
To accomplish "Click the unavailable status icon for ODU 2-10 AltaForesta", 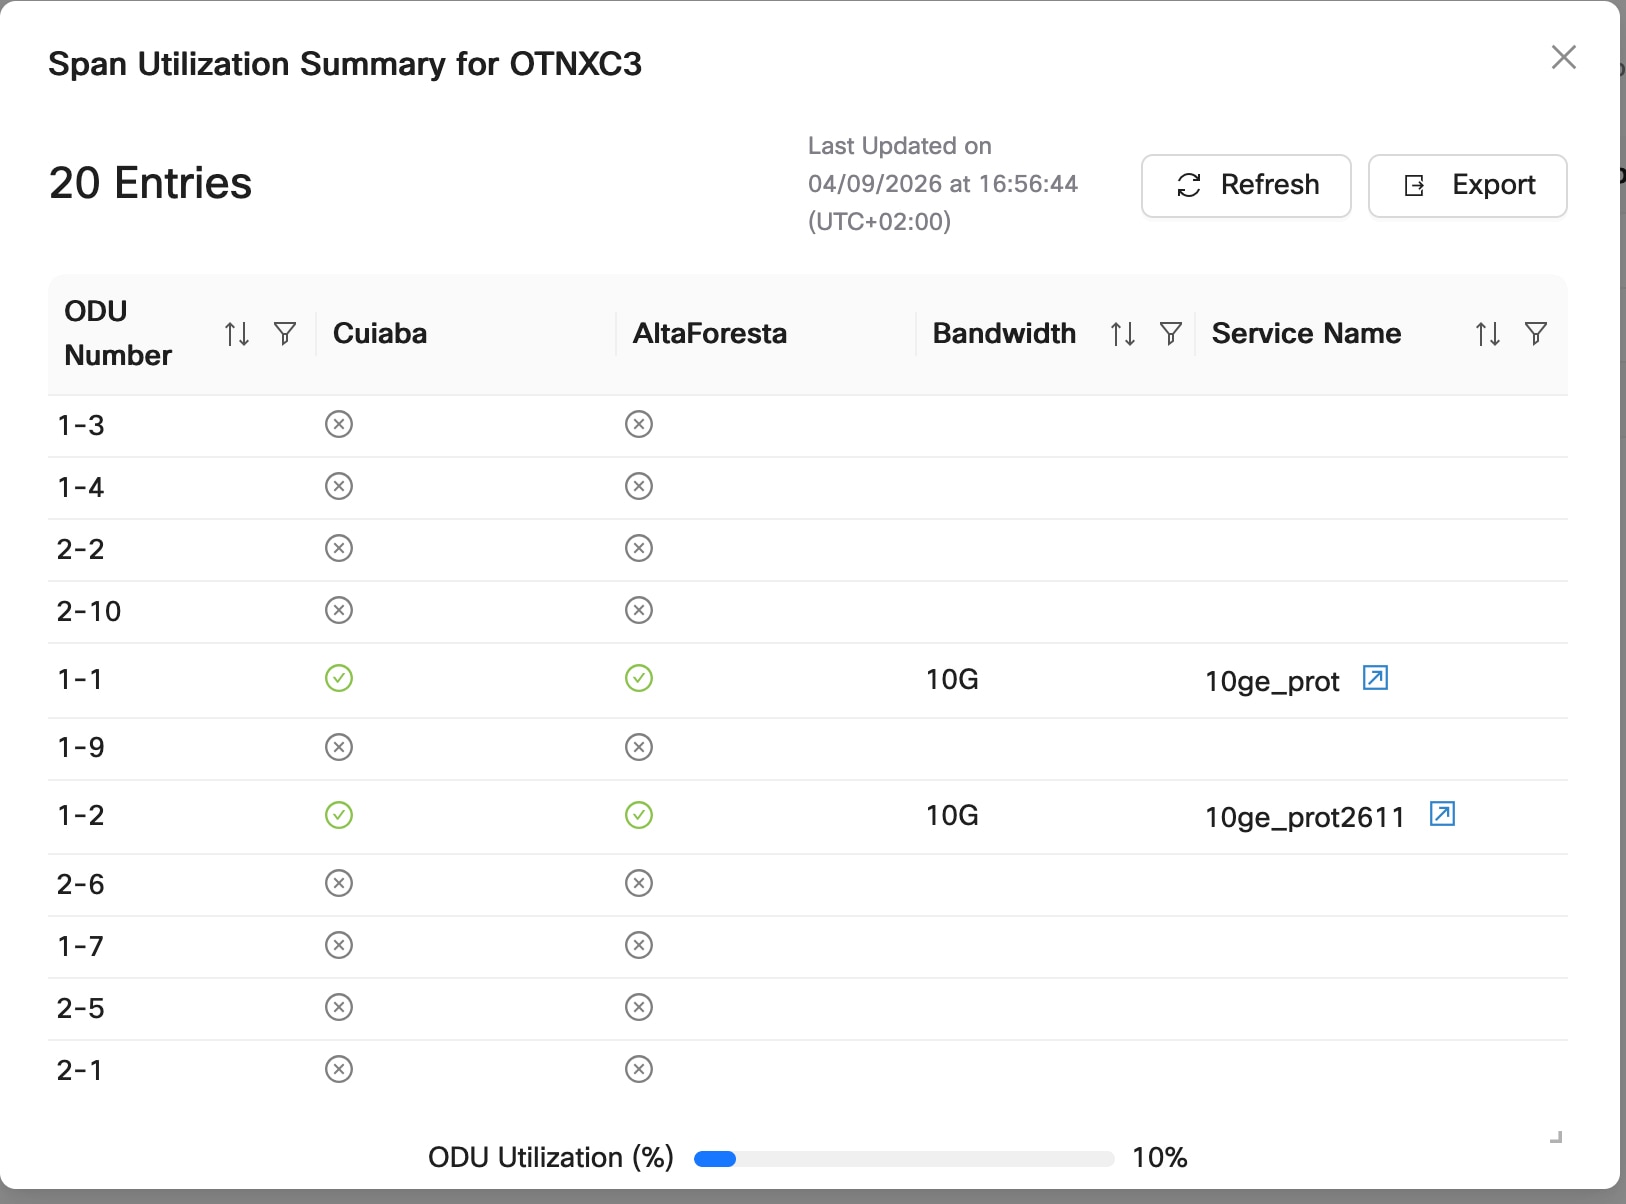I will point(639,610).
